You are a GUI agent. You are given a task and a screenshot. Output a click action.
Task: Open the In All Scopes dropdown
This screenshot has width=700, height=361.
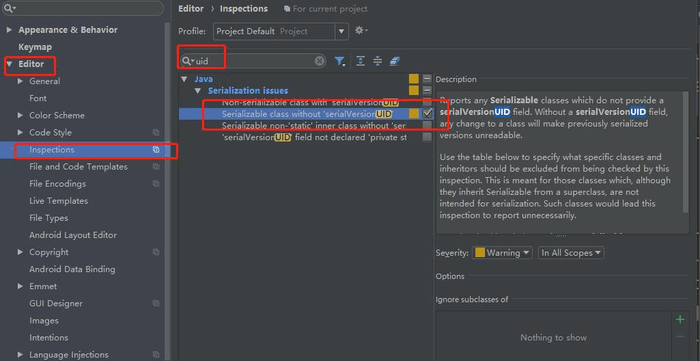(571, 253)
